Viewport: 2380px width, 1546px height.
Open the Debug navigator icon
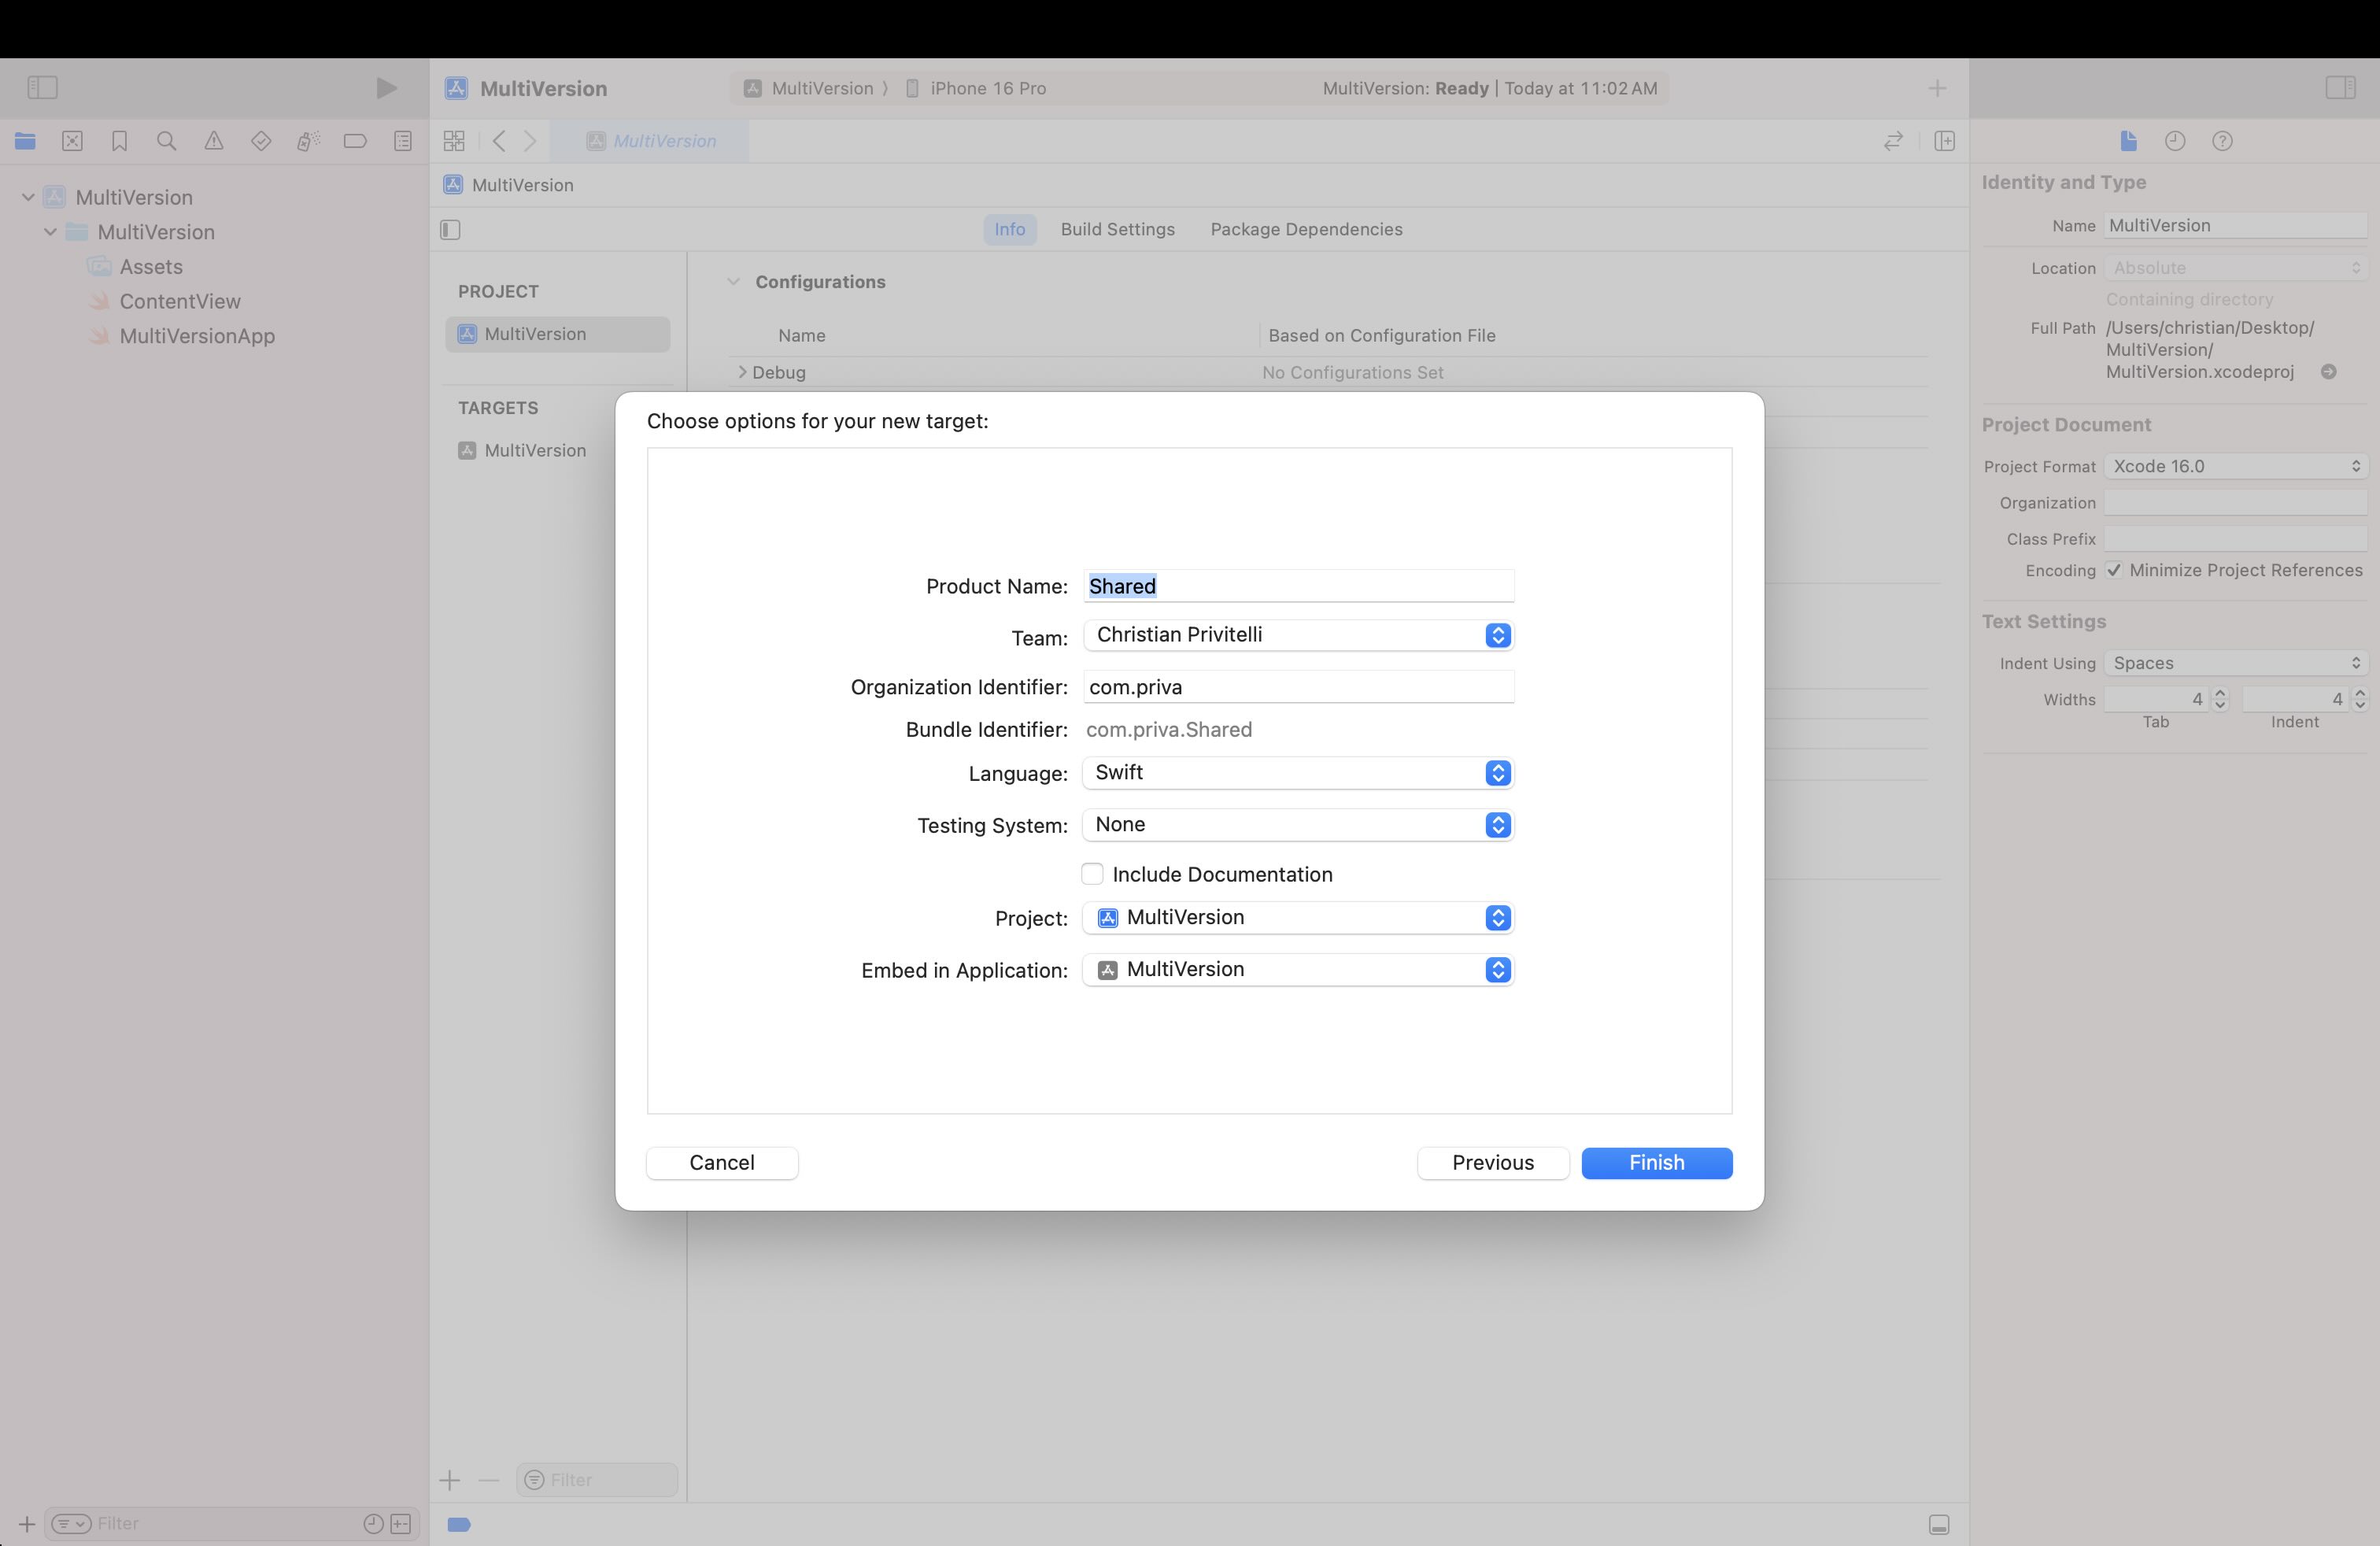click(308, 141)
